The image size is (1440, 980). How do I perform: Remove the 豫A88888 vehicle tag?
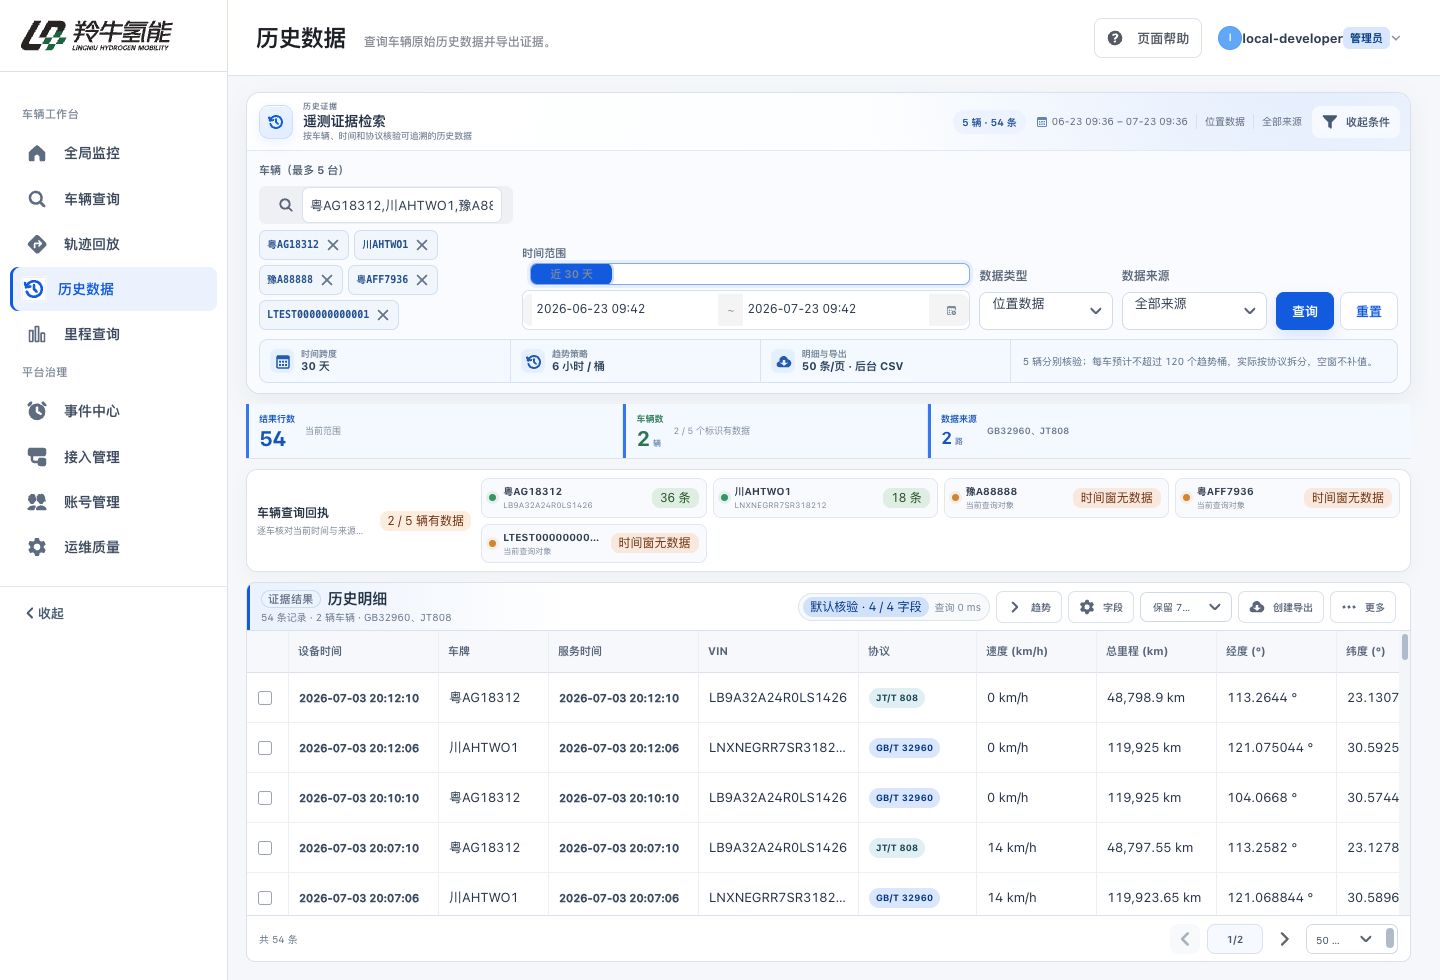[327, 280]
